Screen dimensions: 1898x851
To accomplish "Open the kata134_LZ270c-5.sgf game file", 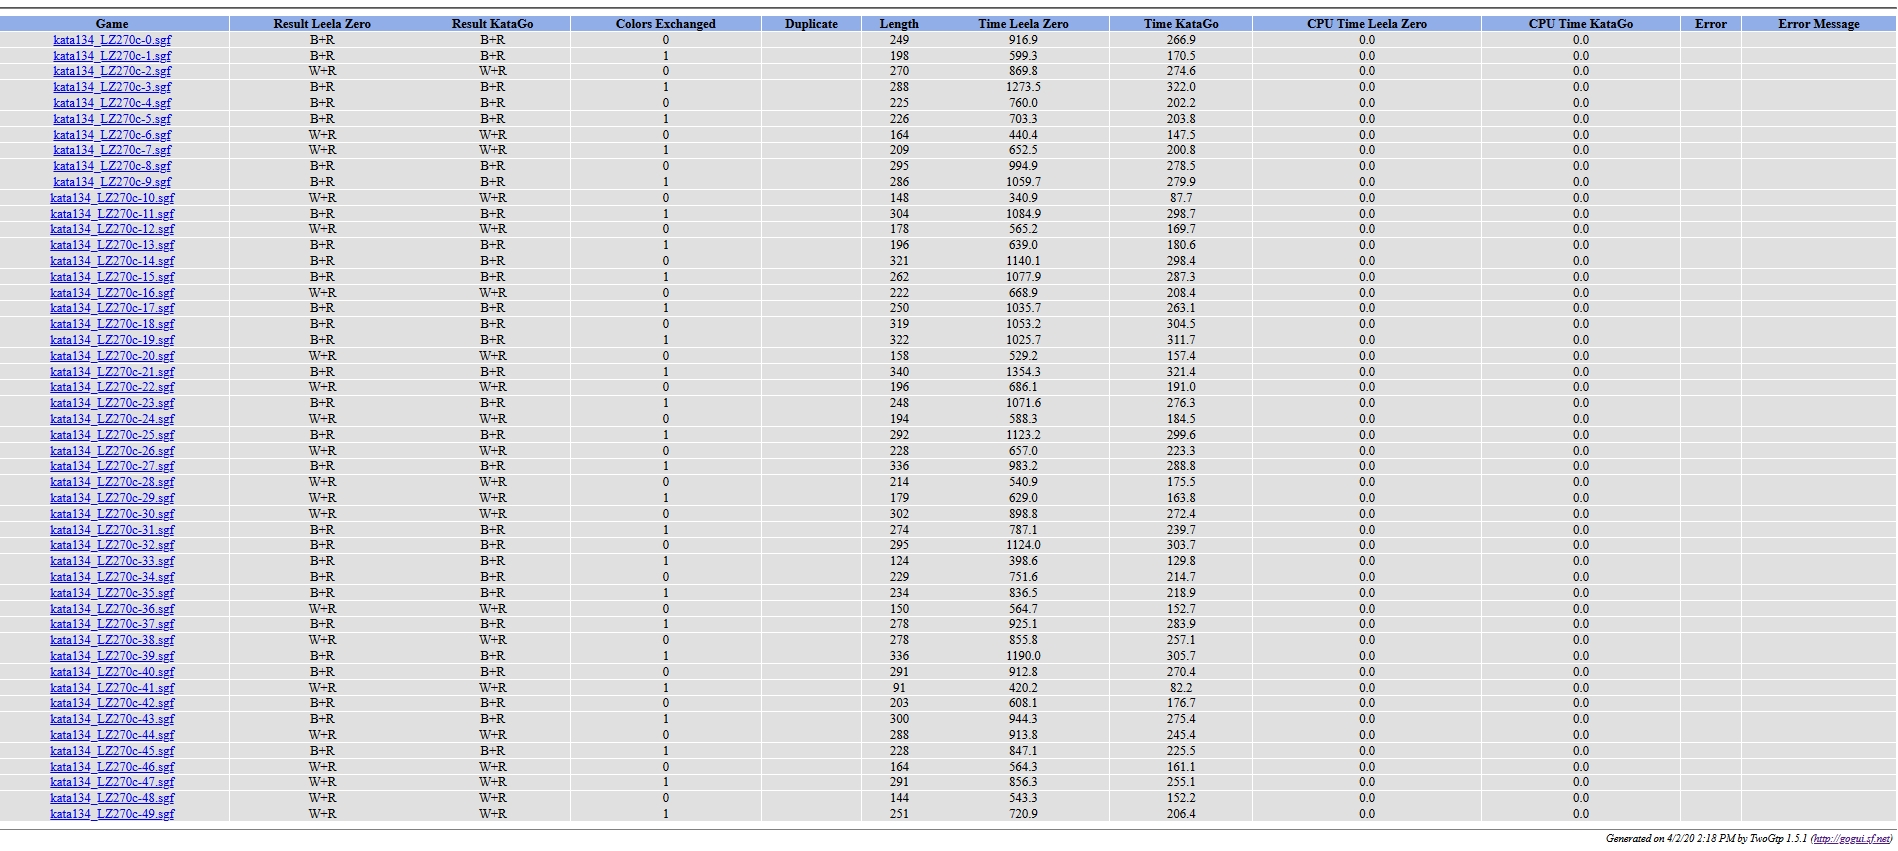I will click(x=112, y=119).
